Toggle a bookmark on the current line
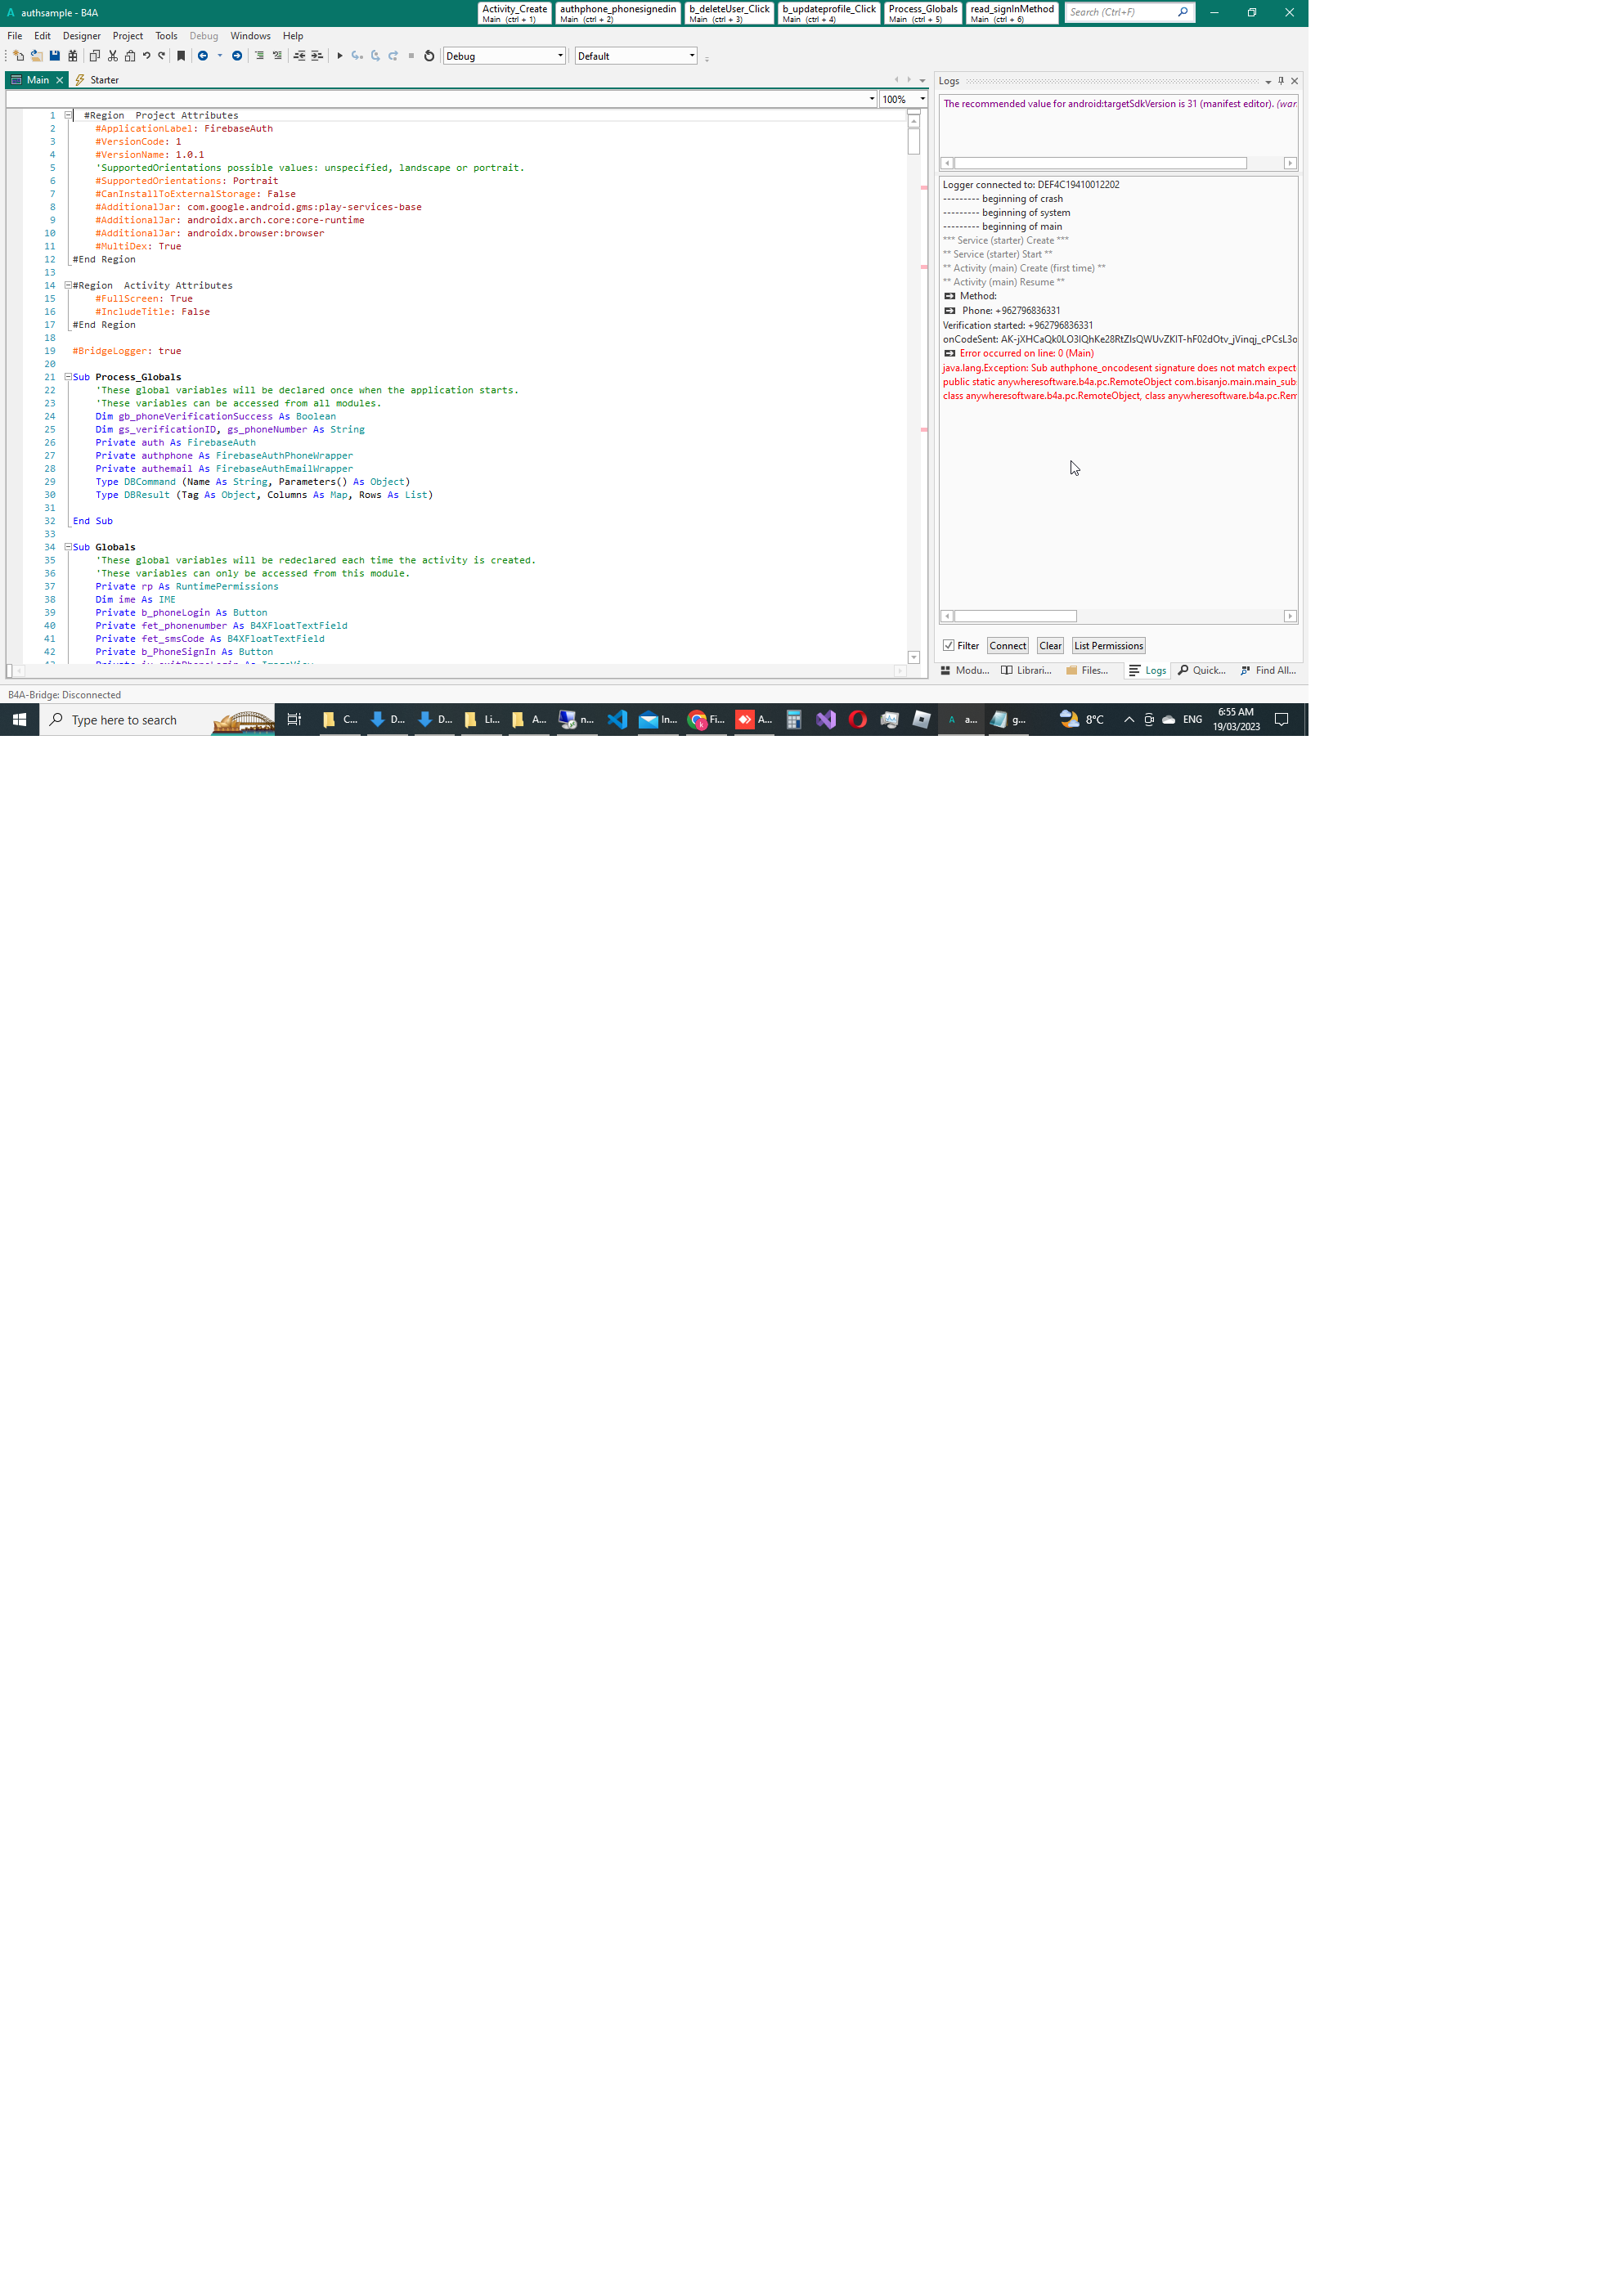The image size is (1616, 2296). 181,56
